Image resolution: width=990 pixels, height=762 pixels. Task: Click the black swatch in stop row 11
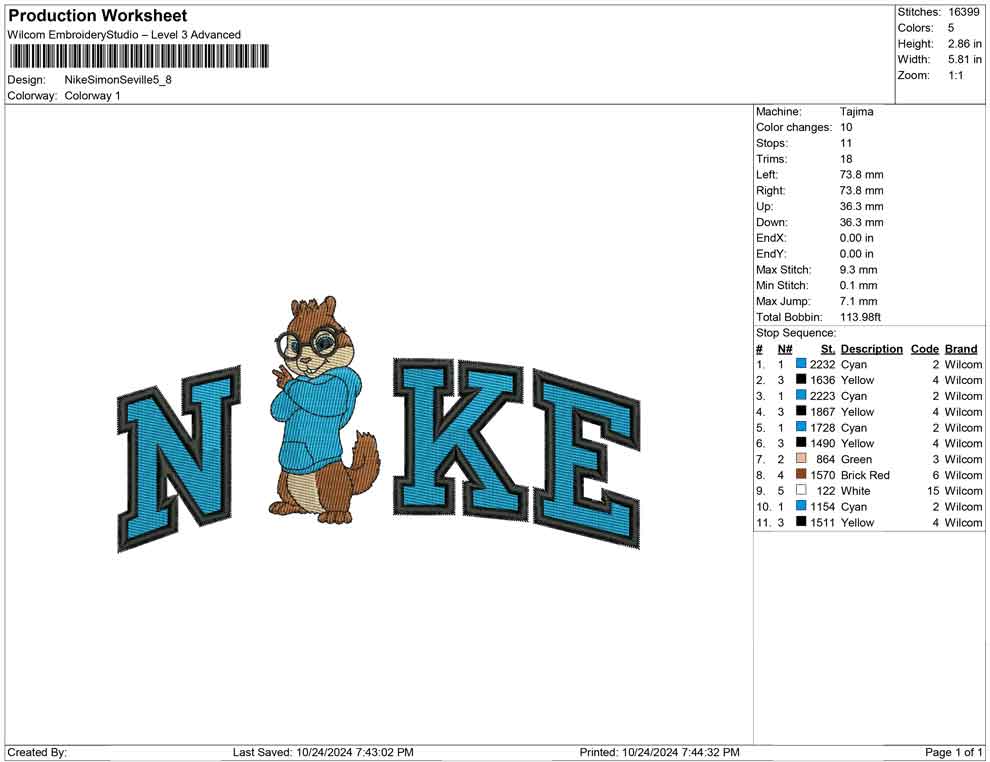tap(801, 521)
